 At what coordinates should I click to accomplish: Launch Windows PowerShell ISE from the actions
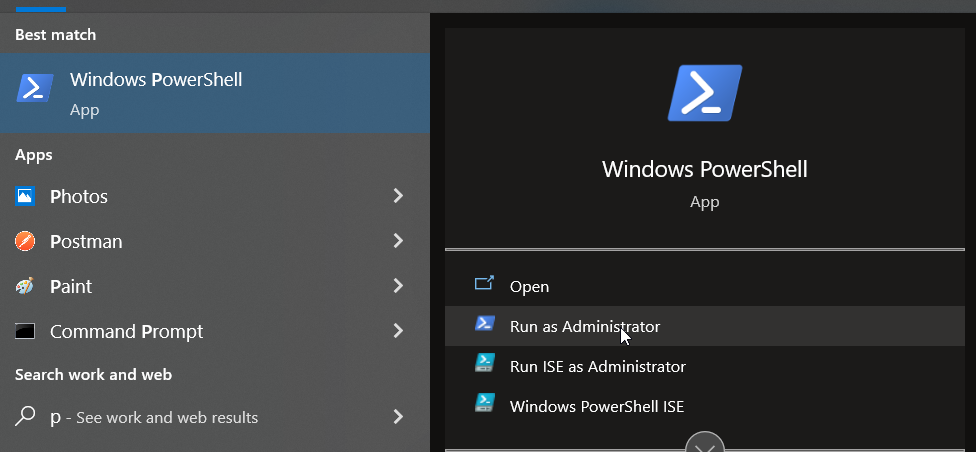705,406
